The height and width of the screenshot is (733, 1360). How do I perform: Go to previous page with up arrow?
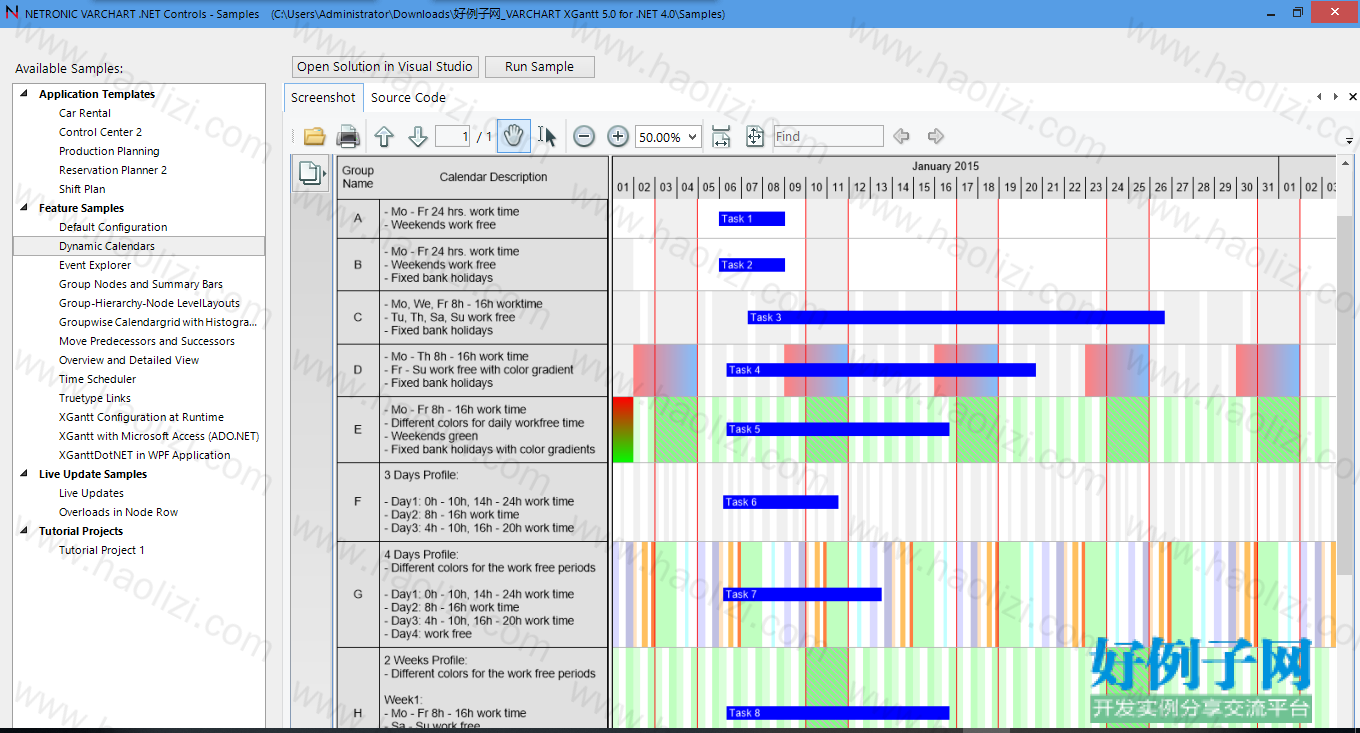(x=384, y=136)
